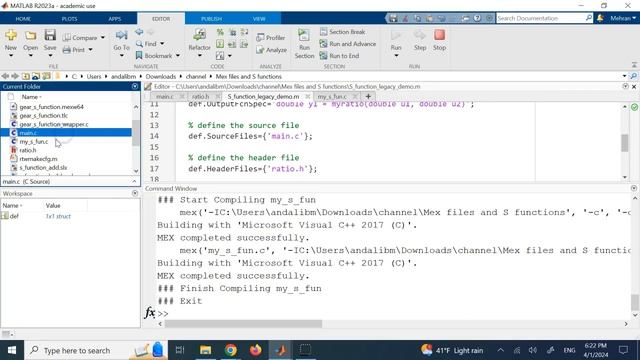Click the editor vertical scrollbar thumb
The width and height of the screenshot is (640, 360).
[x=624, y=143]
